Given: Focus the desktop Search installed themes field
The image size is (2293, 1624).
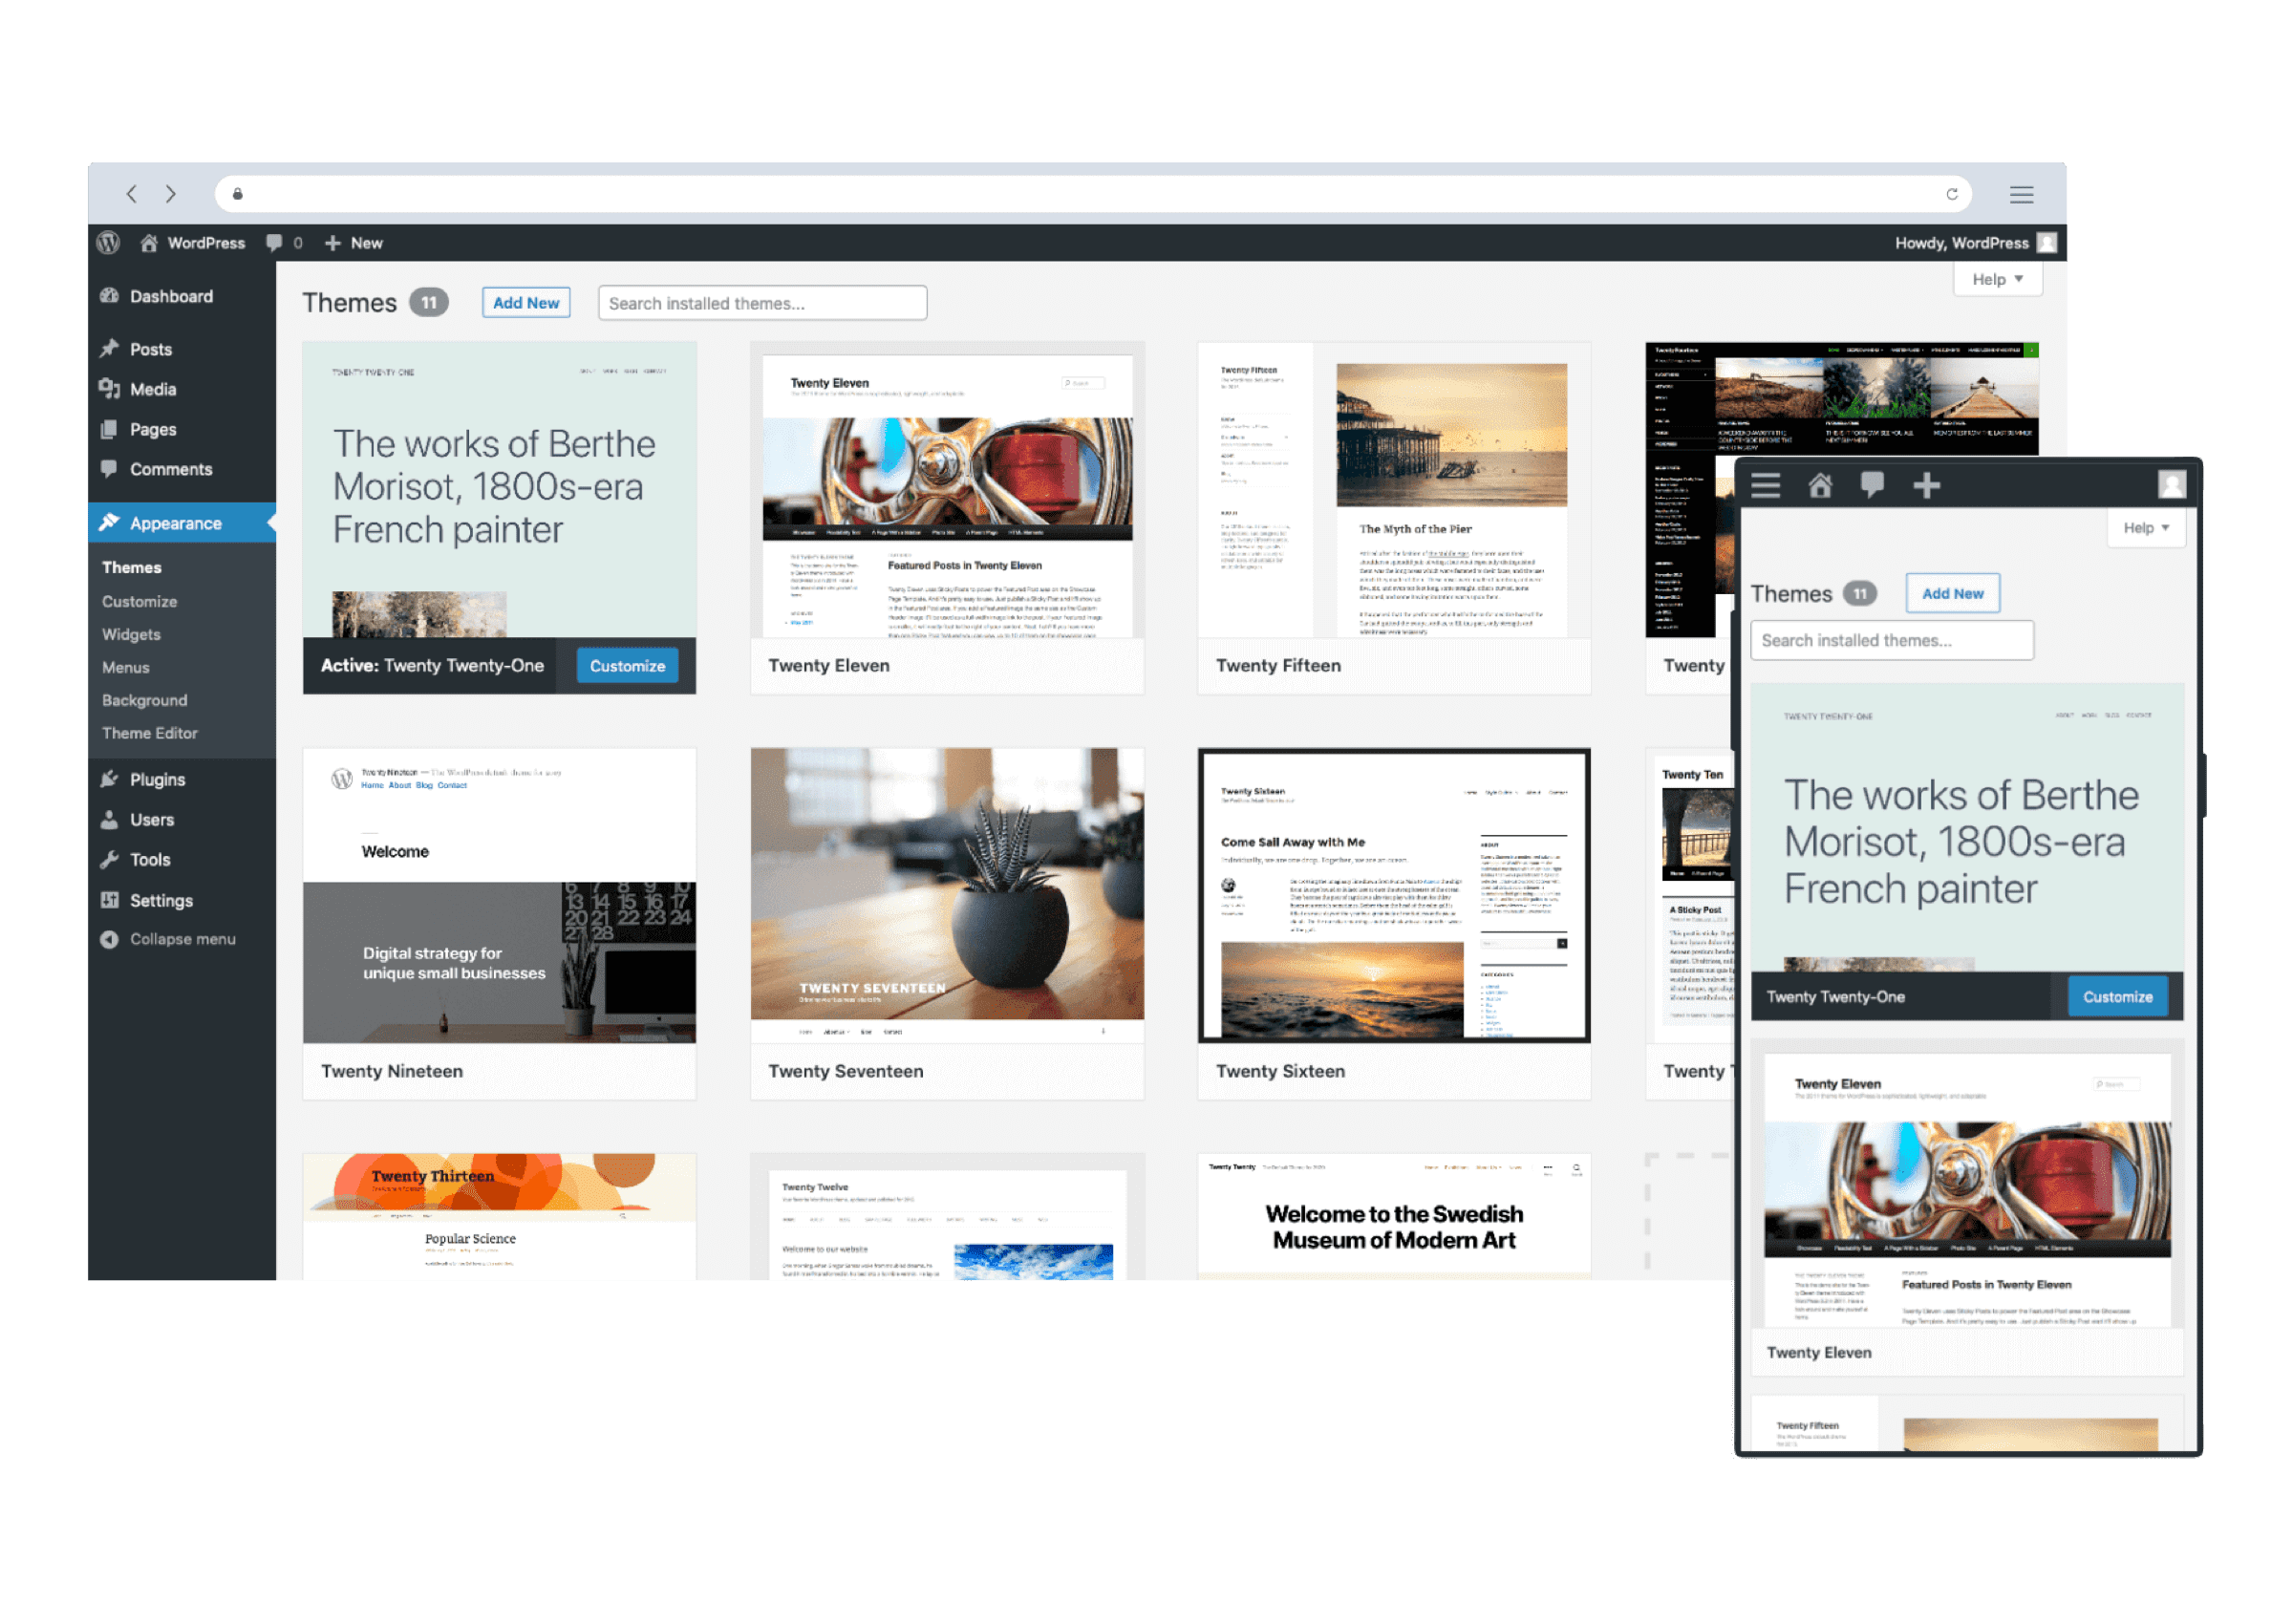Looking at the screenshot, I should [762, 303].
